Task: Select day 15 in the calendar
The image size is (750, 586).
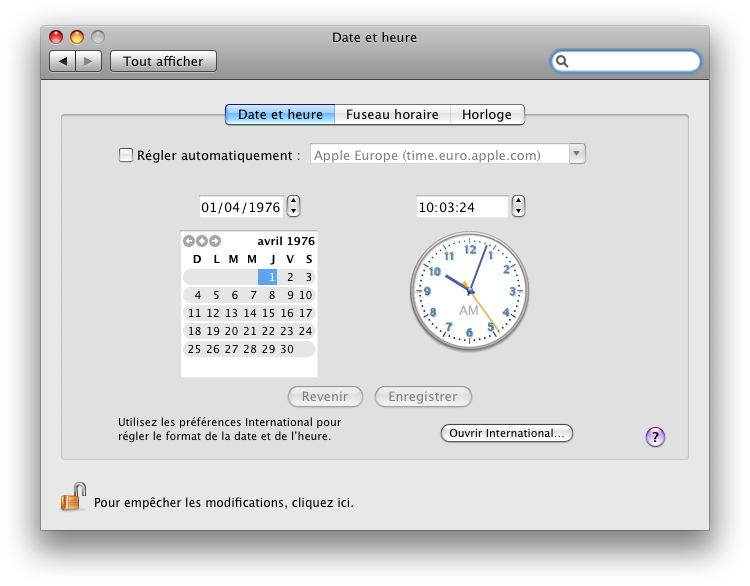Action: pyautogui.click(x=268, y=313)
